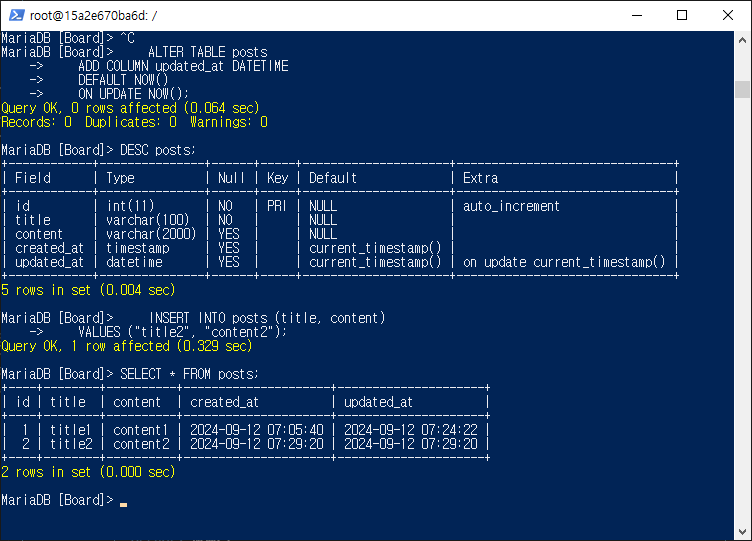
Task: Click the 'ALTER TABLE posts' command text
Action: click(208, 52)
